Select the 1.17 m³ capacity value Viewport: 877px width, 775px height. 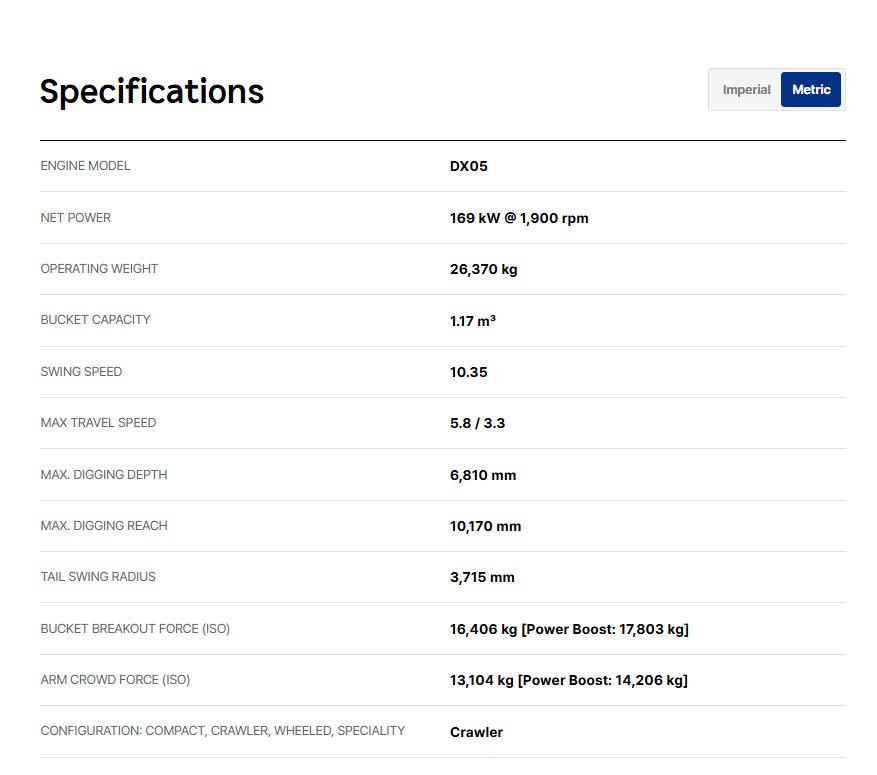pyautogui.click(x=473, y=321)
